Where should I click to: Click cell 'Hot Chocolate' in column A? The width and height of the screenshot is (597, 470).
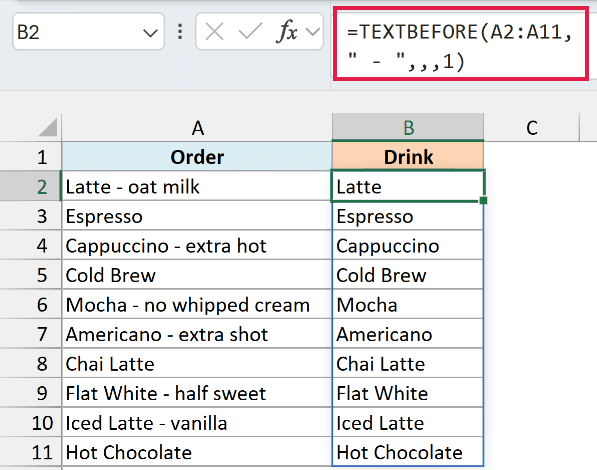(x=197, y=452)
